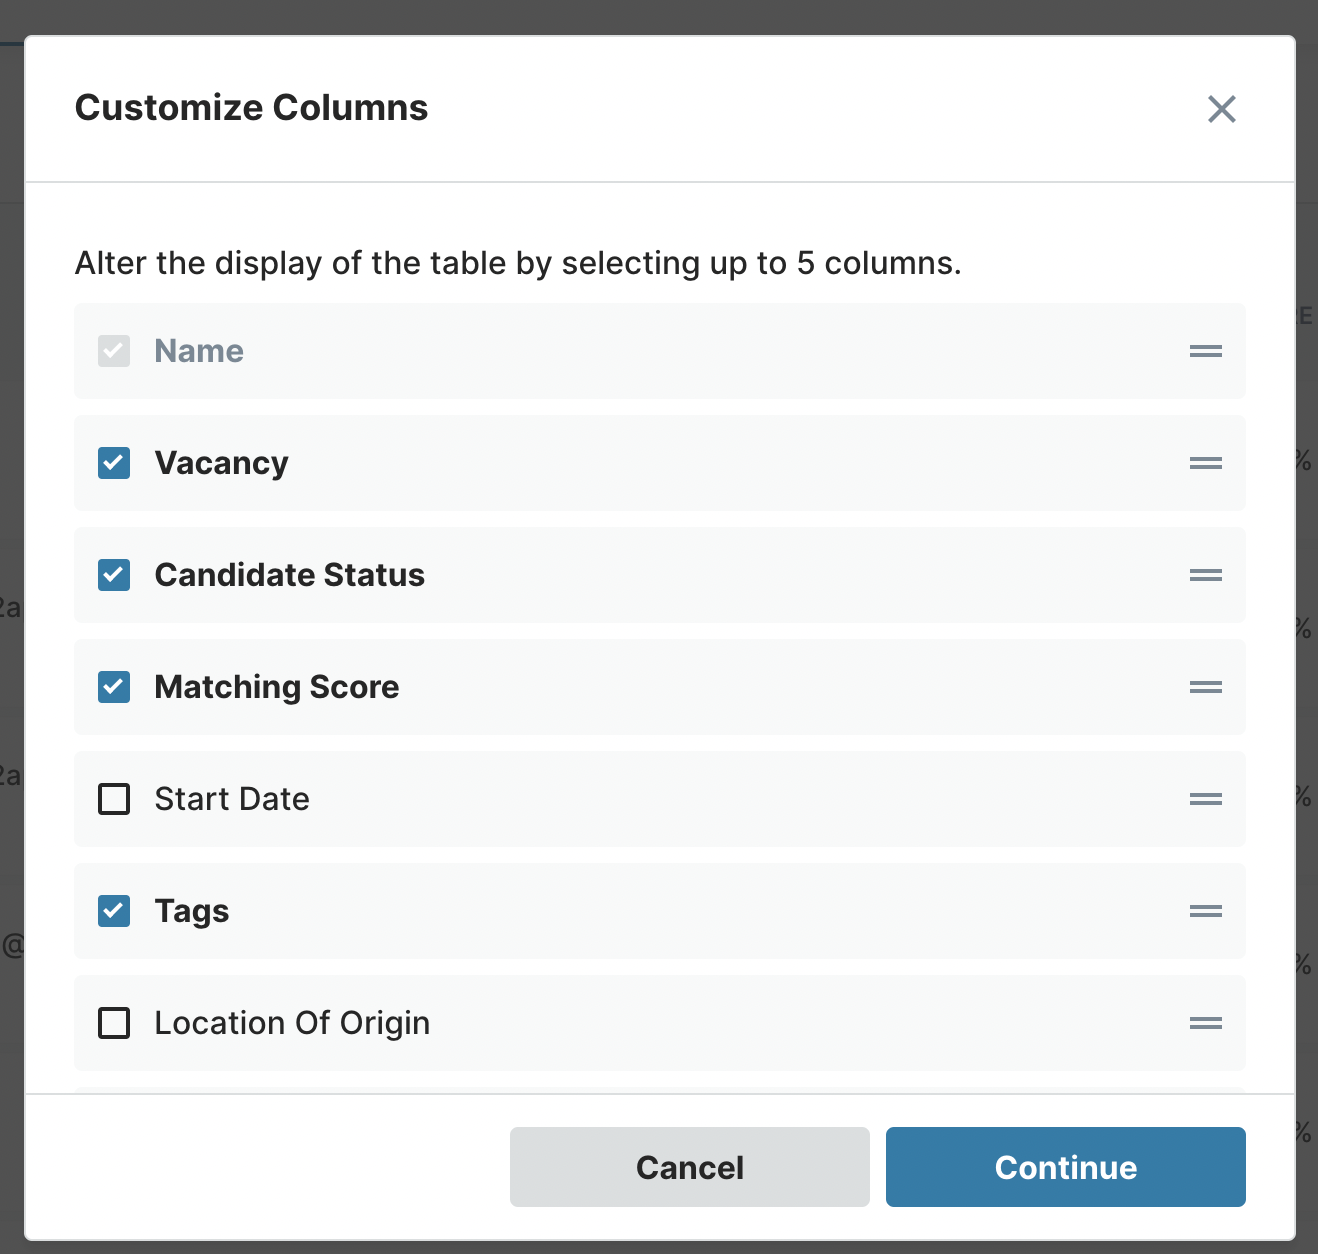The image size is (1318, 1254).
Task: Close the Customize Columns dialog
Action: tap(1221, 109)
